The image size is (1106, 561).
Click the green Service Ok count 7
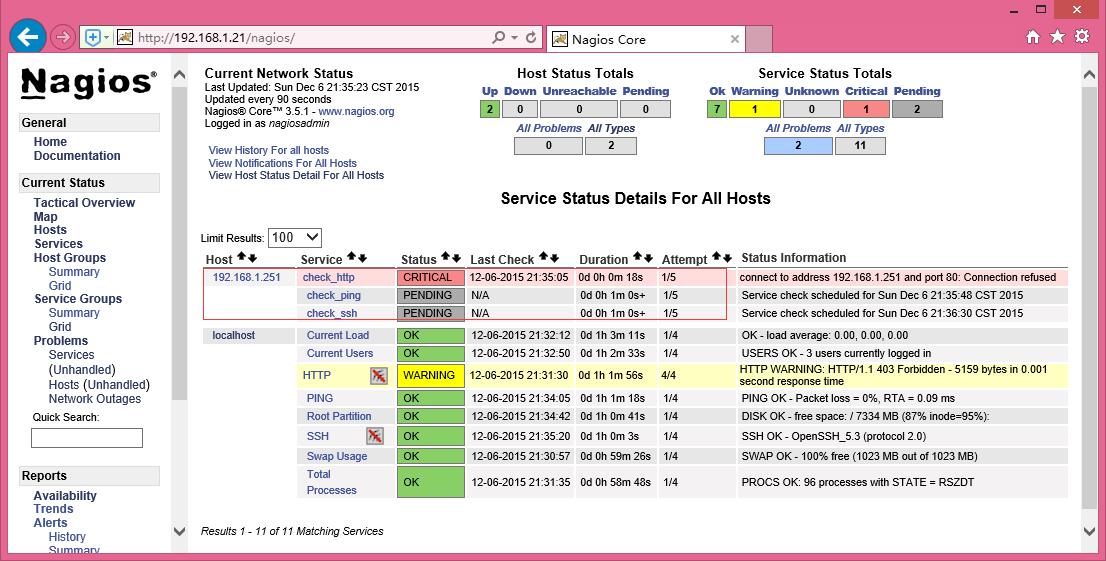[717, 109]
